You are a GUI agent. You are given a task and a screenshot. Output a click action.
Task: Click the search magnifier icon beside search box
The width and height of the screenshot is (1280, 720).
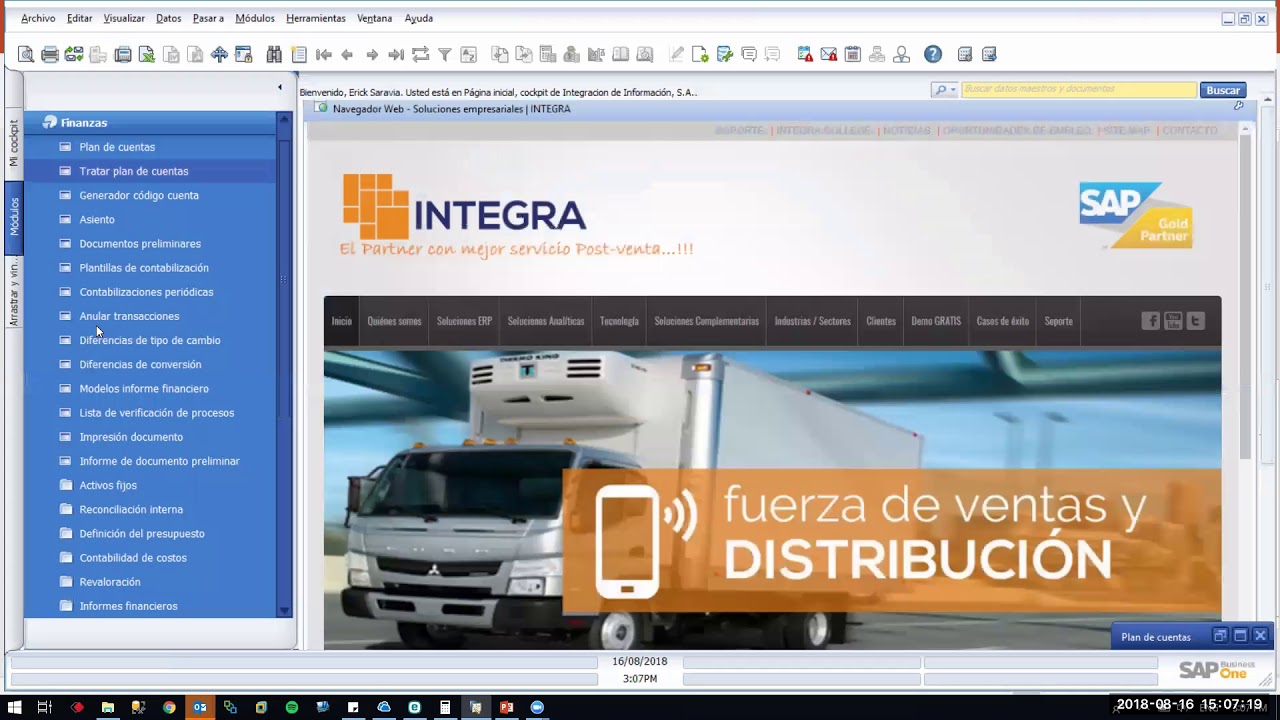pyautogui.click(x=940, y=90)
